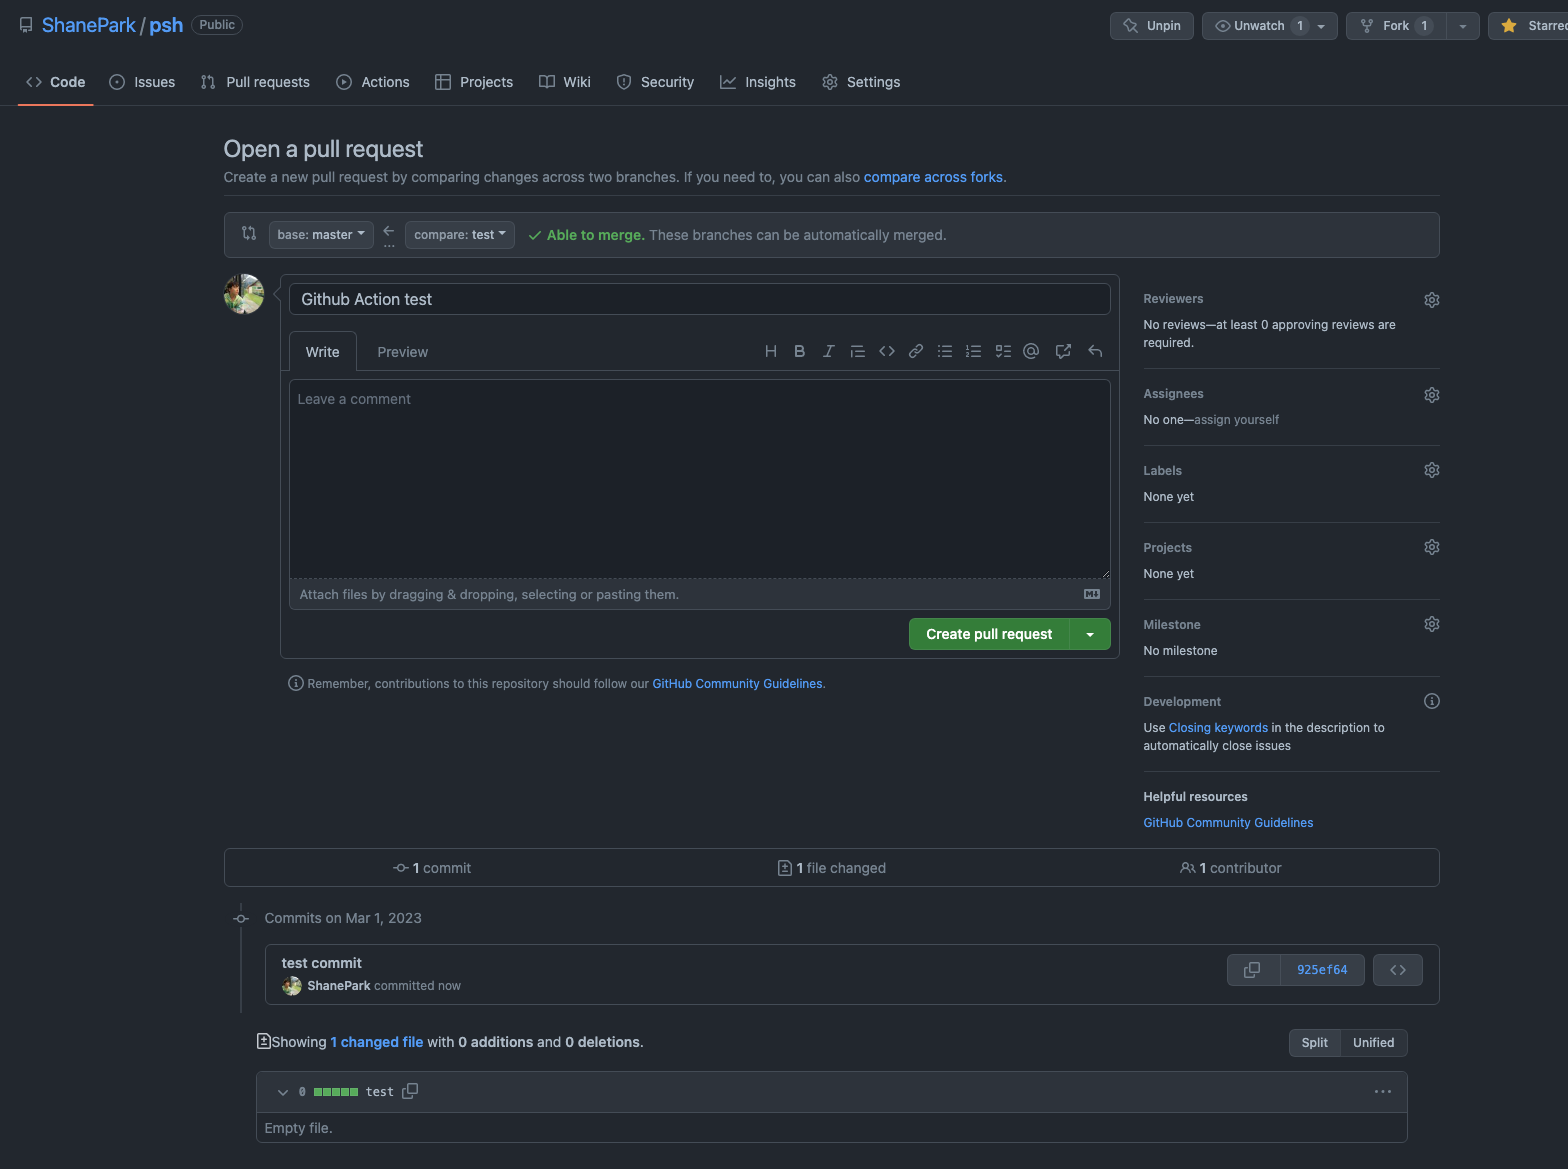Open Assignees gear settings
The image size is (1568, 1169).
(x=1431, y=395)
